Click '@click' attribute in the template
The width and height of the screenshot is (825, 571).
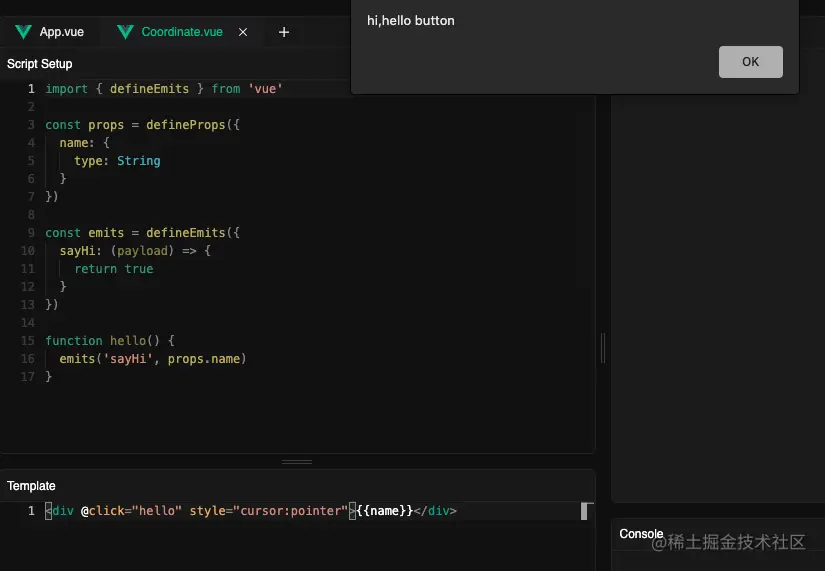pos(102,511)
